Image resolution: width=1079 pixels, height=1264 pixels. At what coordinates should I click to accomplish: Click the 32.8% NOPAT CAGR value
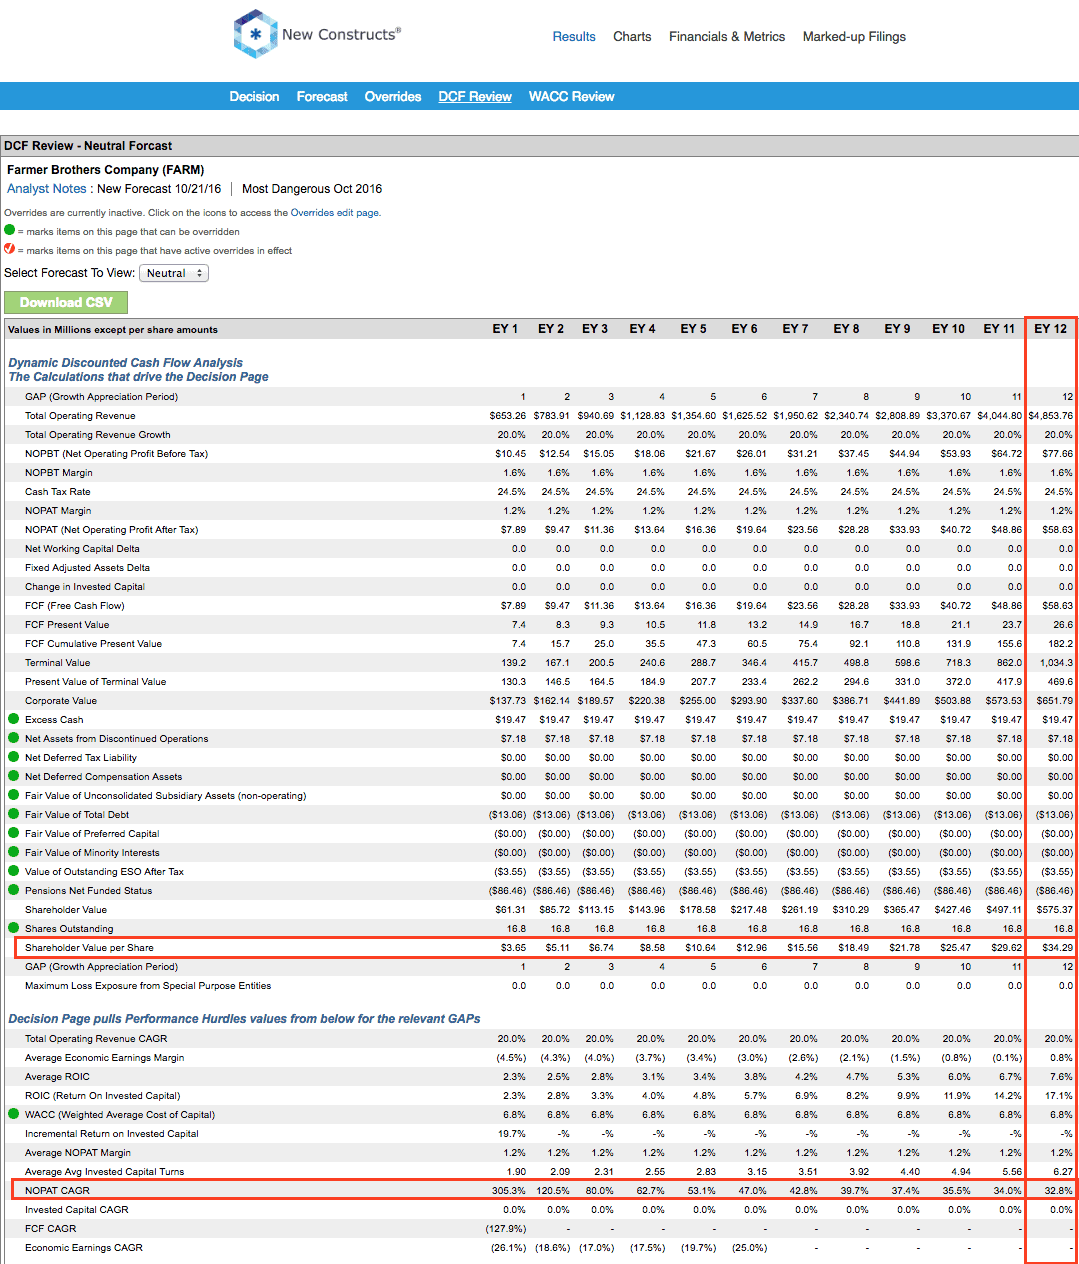tap(1058, 1191)
